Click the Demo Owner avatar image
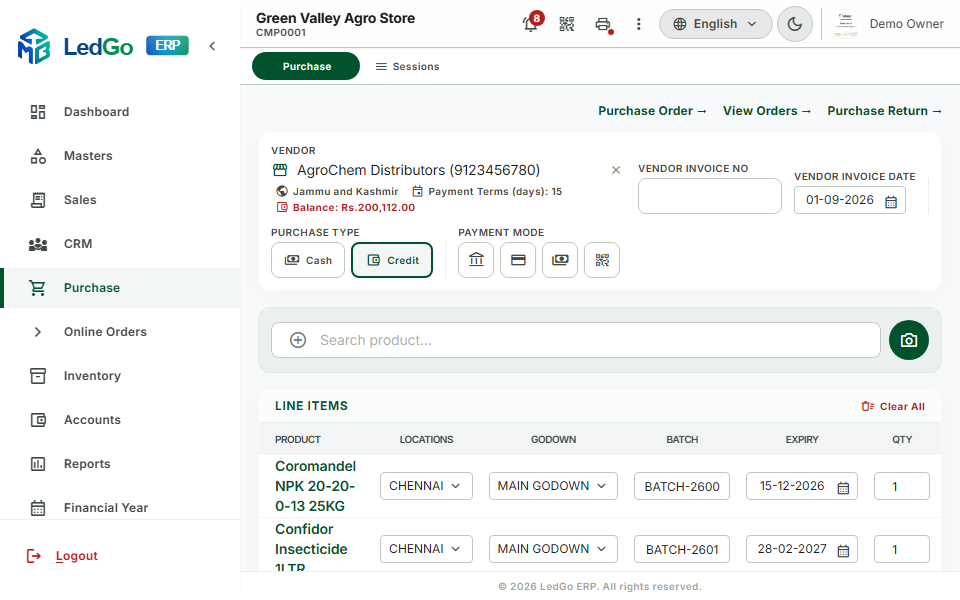The image size is (960, 600). click(846, 24)
